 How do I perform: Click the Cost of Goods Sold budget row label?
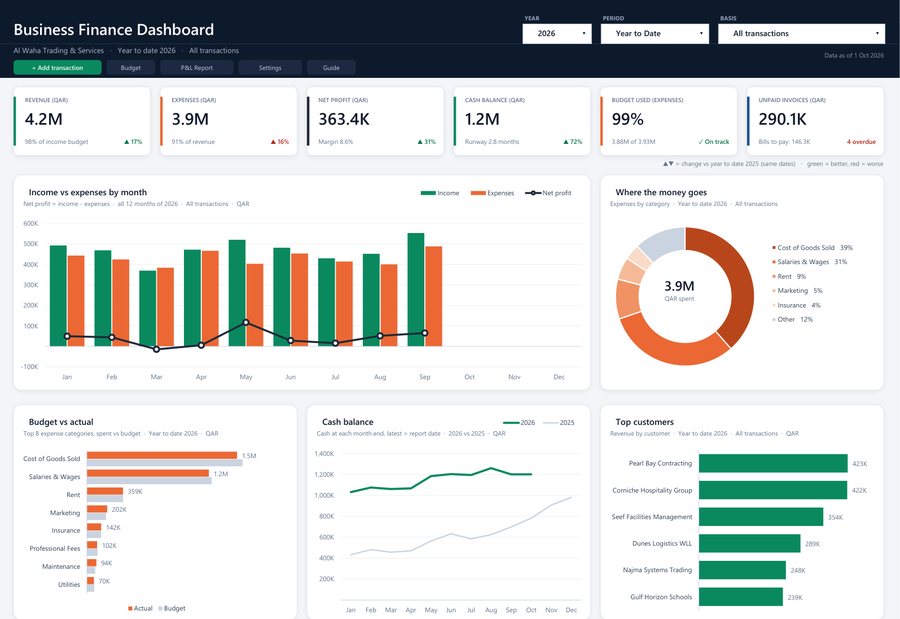click(x=52, y=459)
